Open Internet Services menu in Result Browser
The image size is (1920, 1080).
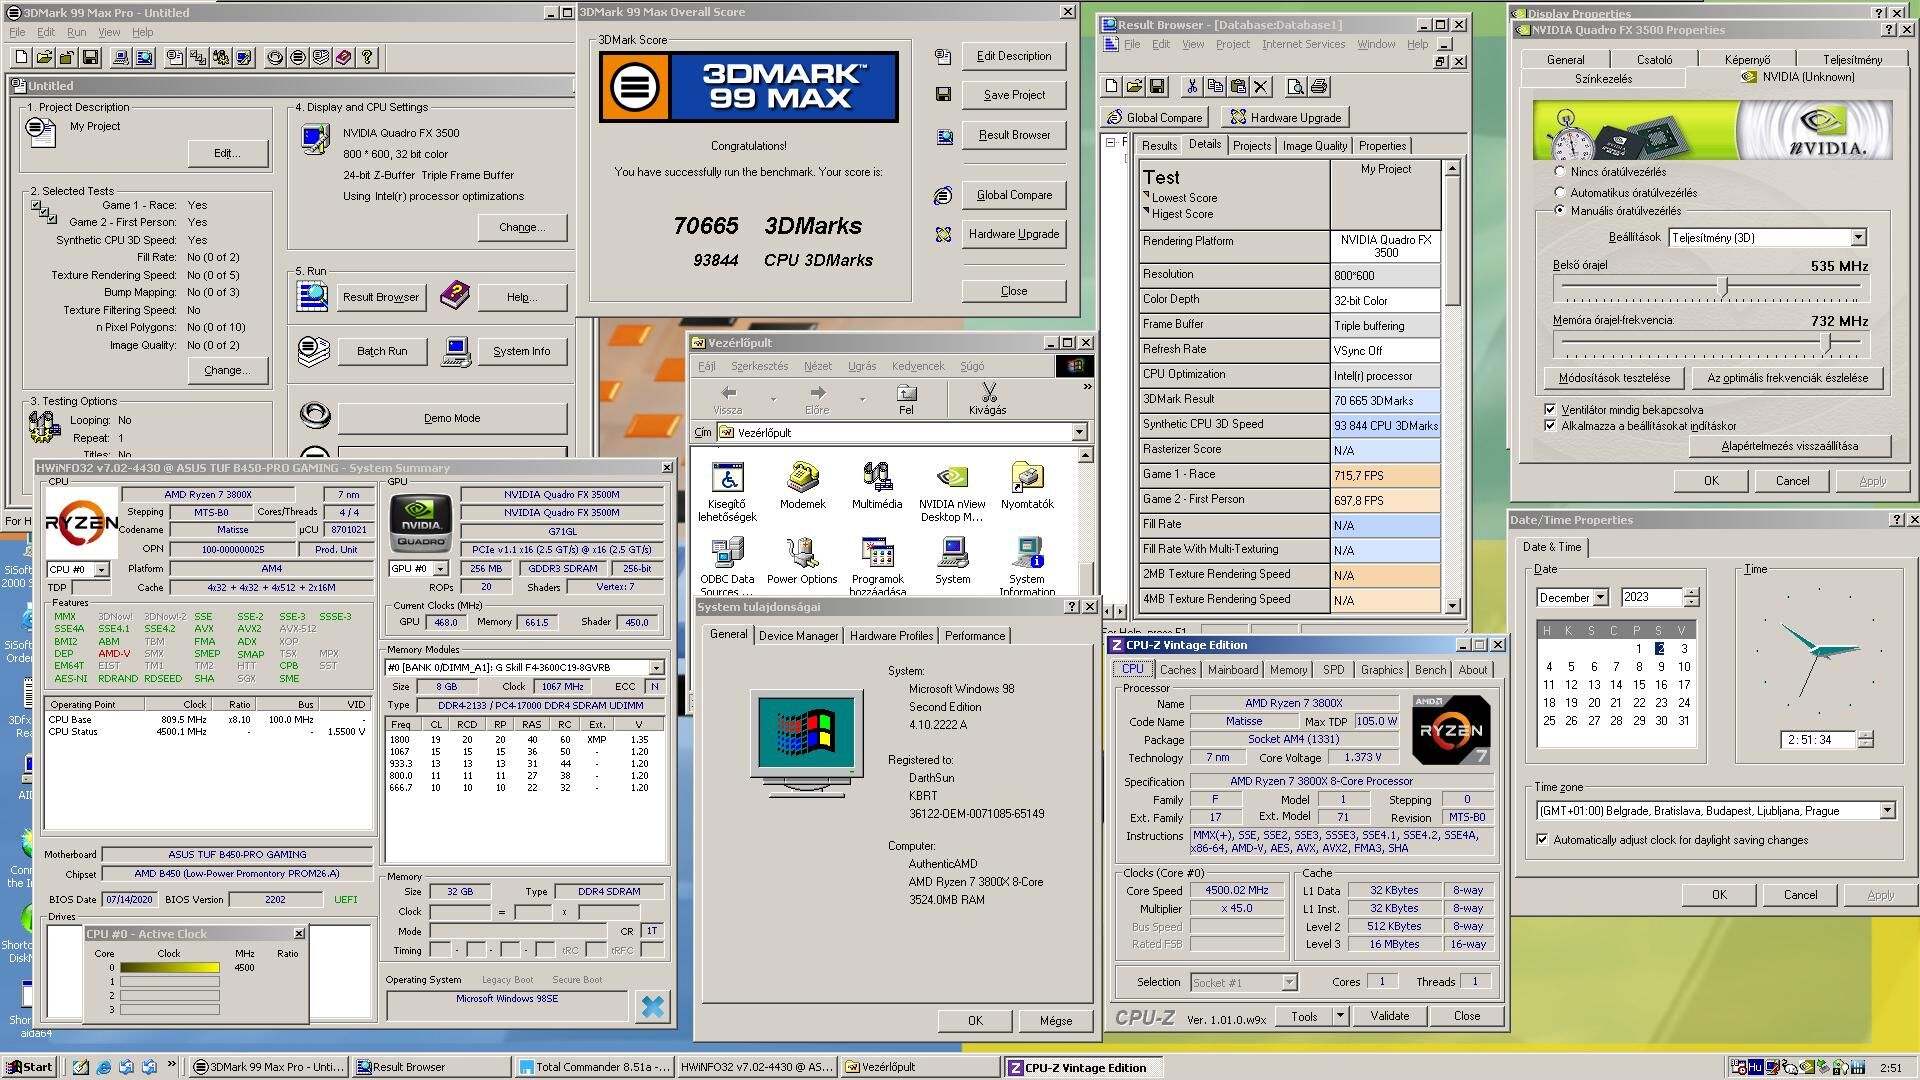1303,44
